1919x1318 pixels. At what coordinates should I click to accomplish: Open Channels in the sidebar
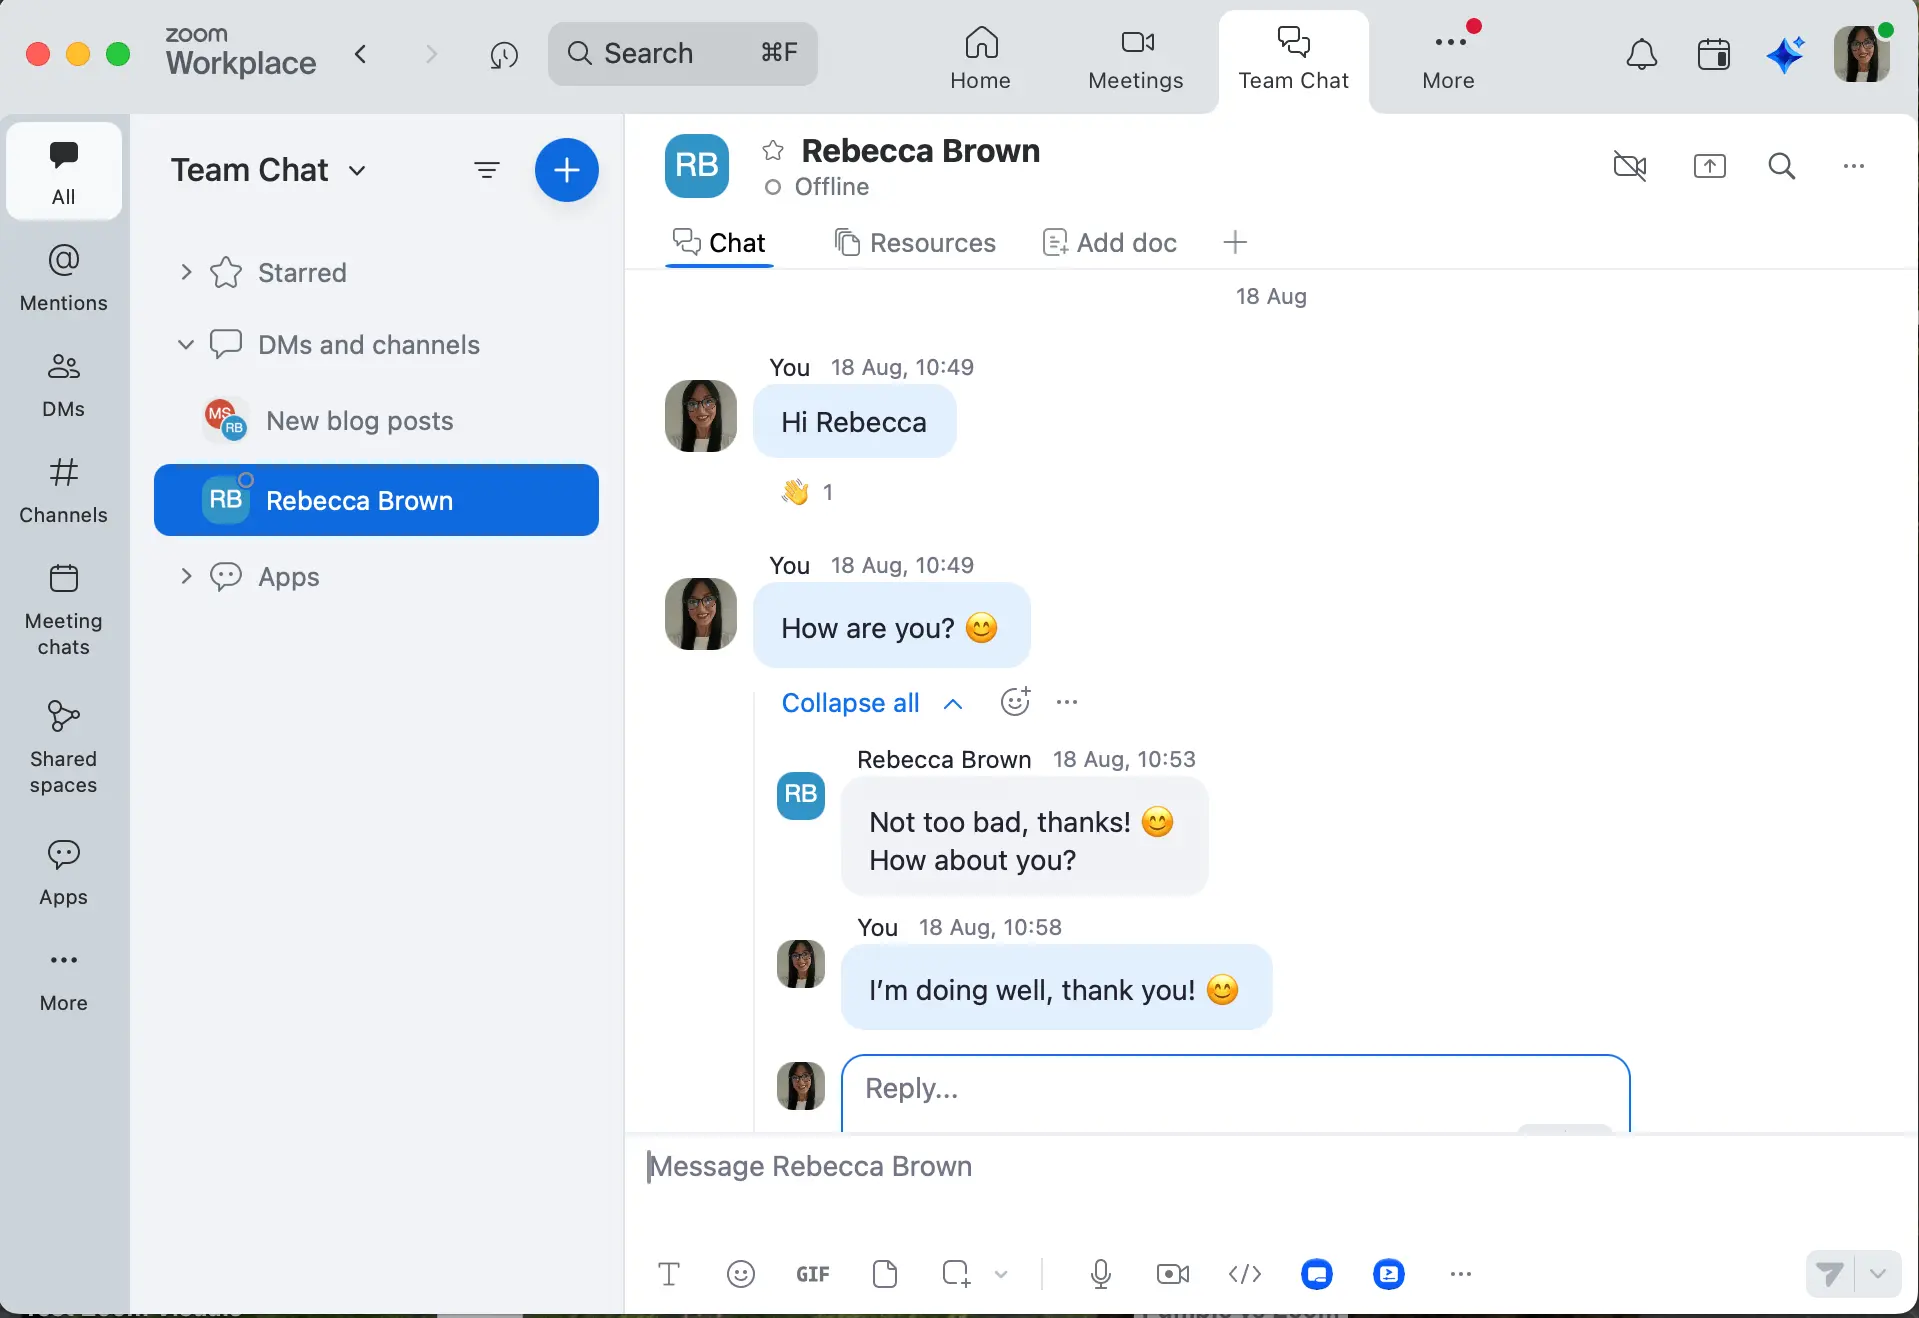coord(64,490)
